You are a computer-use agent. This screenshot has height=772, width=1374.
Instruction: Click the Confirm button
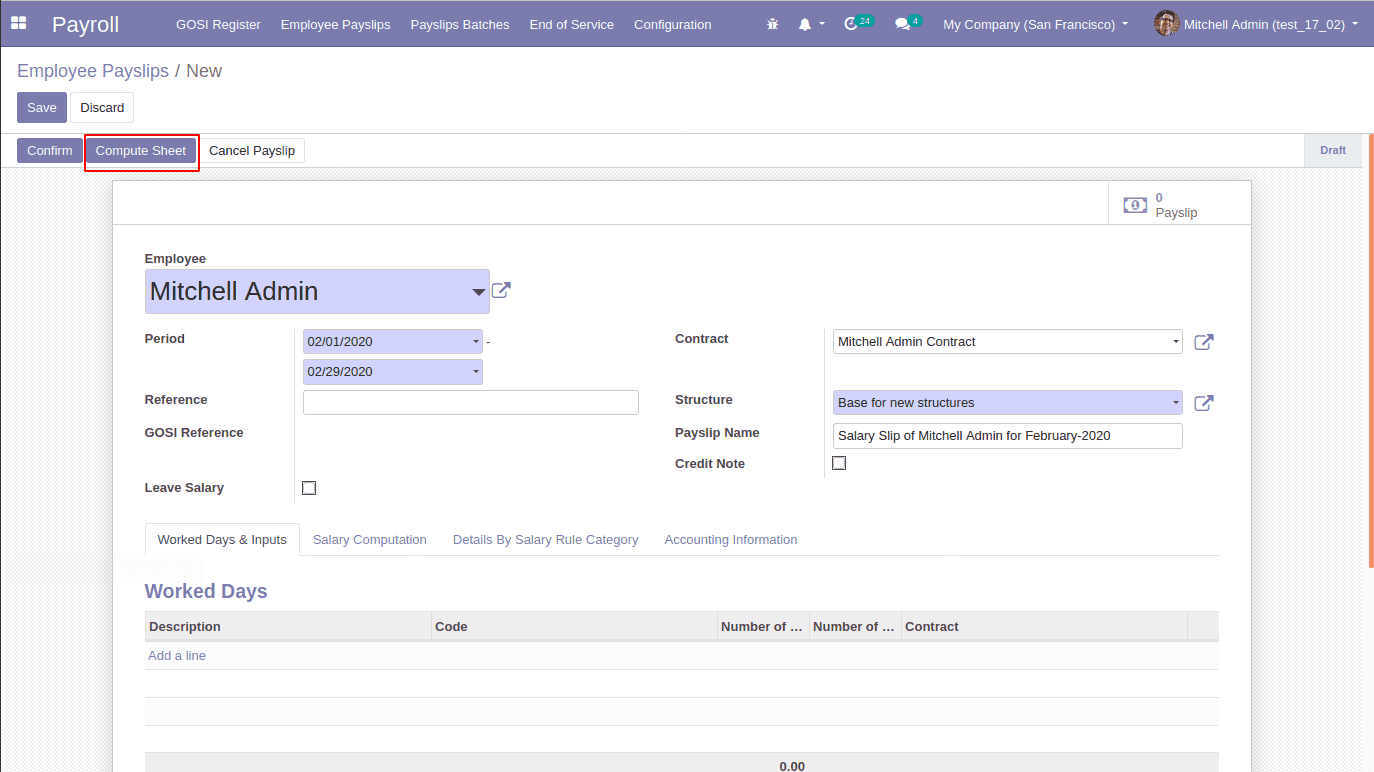tap(50, 150)
